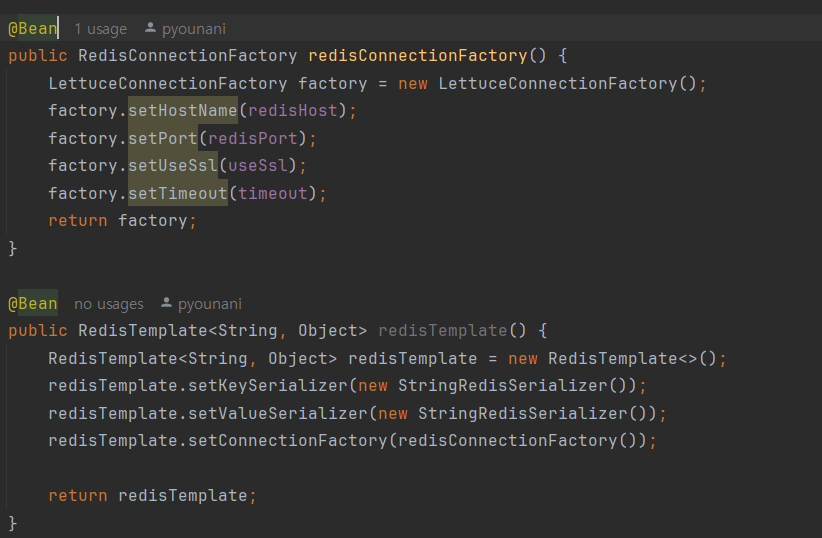Click redisConnectionFactory() call inside setConnectionFactory

tap(517, 440)
